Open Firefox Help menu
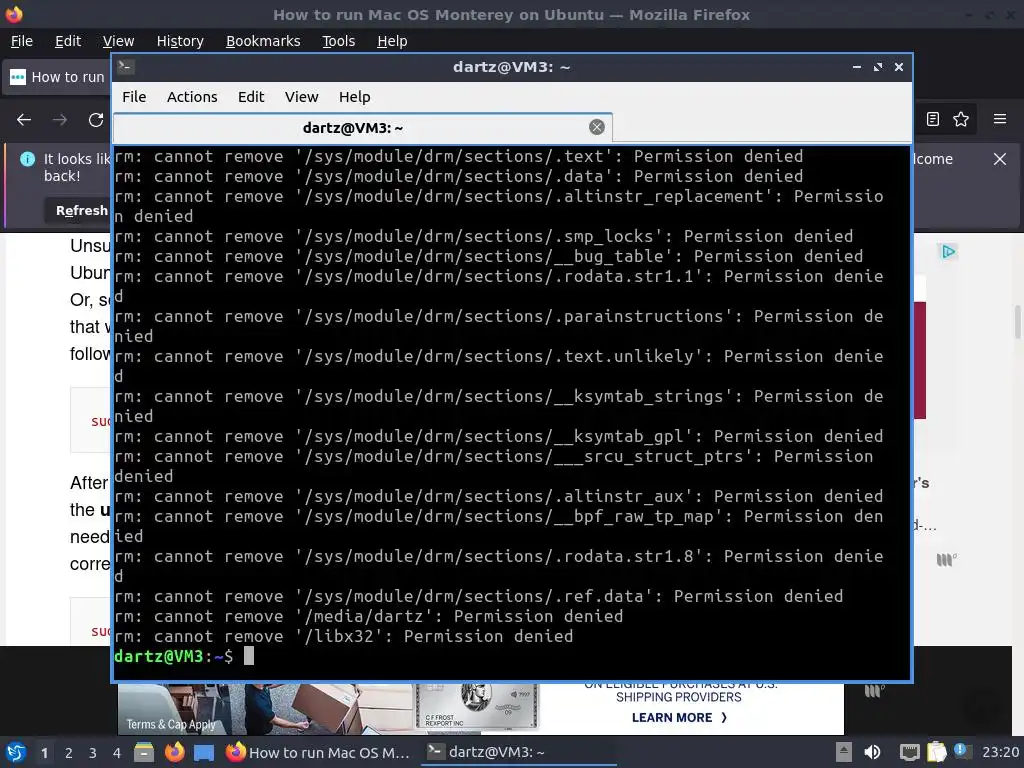Viewport: 1024px width, 768px height. [392, 40]
